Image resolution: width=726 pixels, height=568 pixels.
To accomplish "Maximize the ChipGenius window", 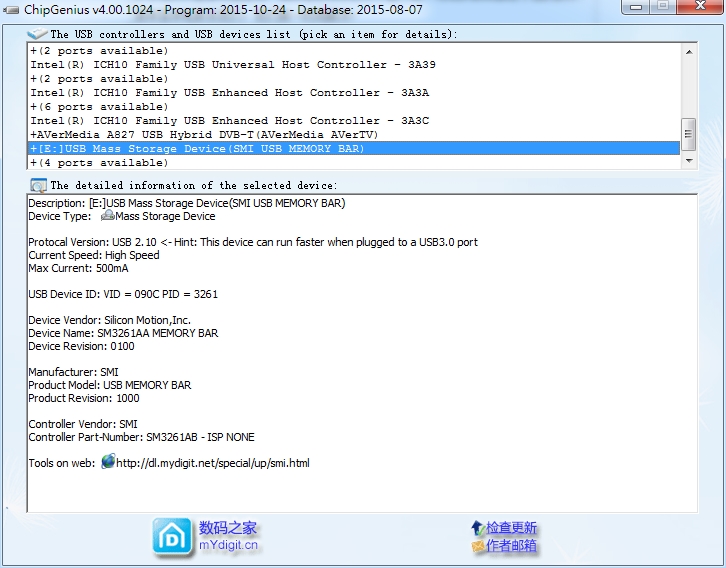I will 663,6.
